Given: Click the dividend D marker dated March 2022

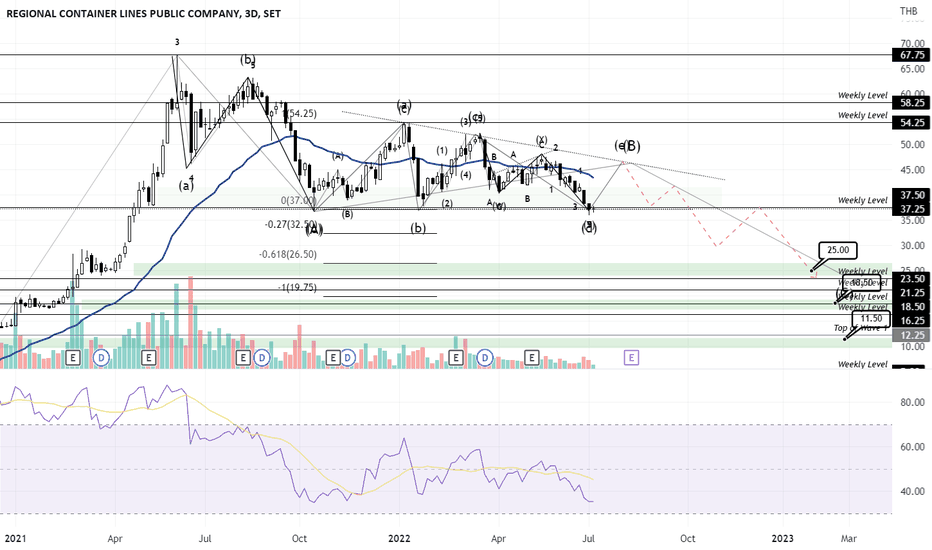Looking at the screenshot, I should (486, 357).
